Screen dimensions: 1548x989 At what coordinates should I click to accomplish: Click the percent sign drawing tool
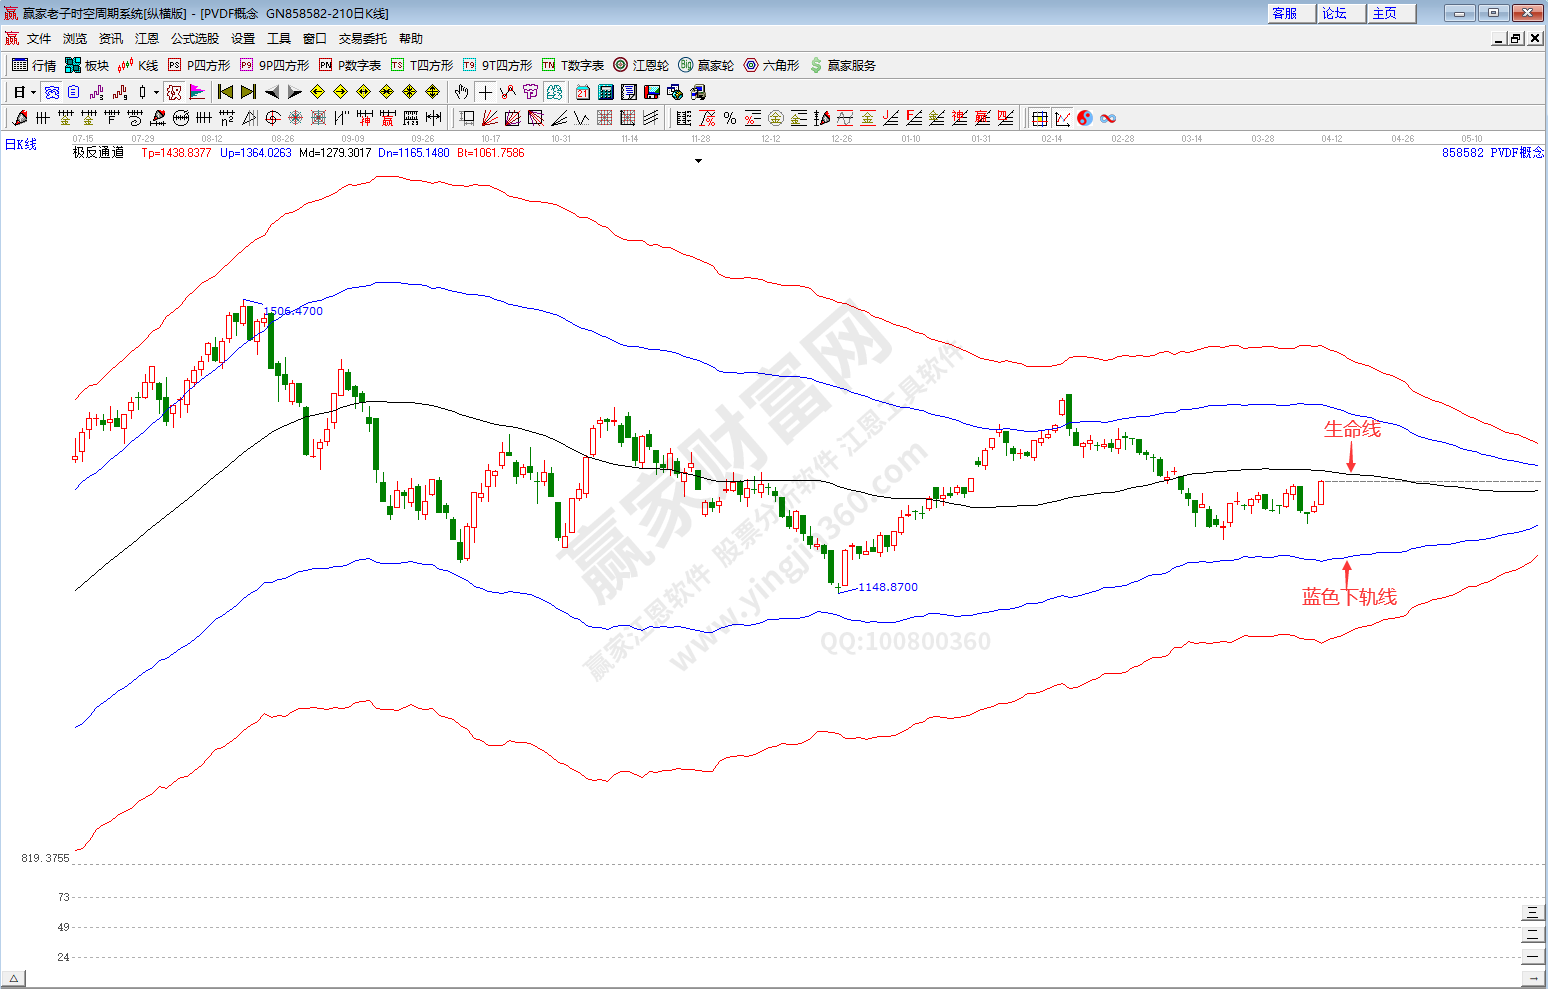(x=730, y=118)
